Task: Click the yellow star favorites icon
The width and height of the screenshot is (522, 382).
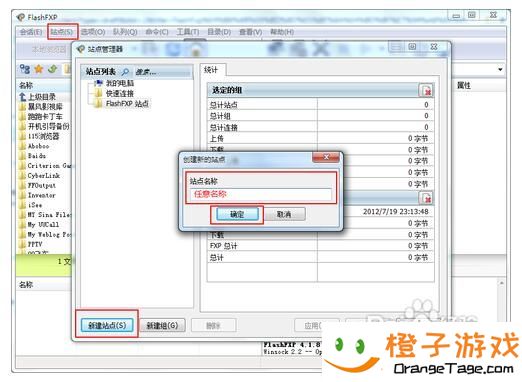Action: (39, 69)
